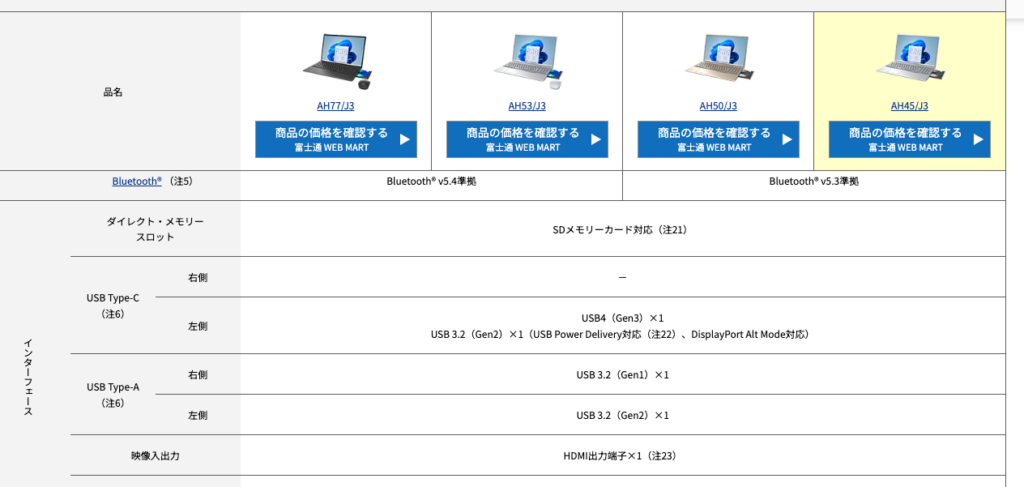1024x487 pixels.
Task: Select the 'USB4（Gen3）×1' text
Action: [622, 318]
